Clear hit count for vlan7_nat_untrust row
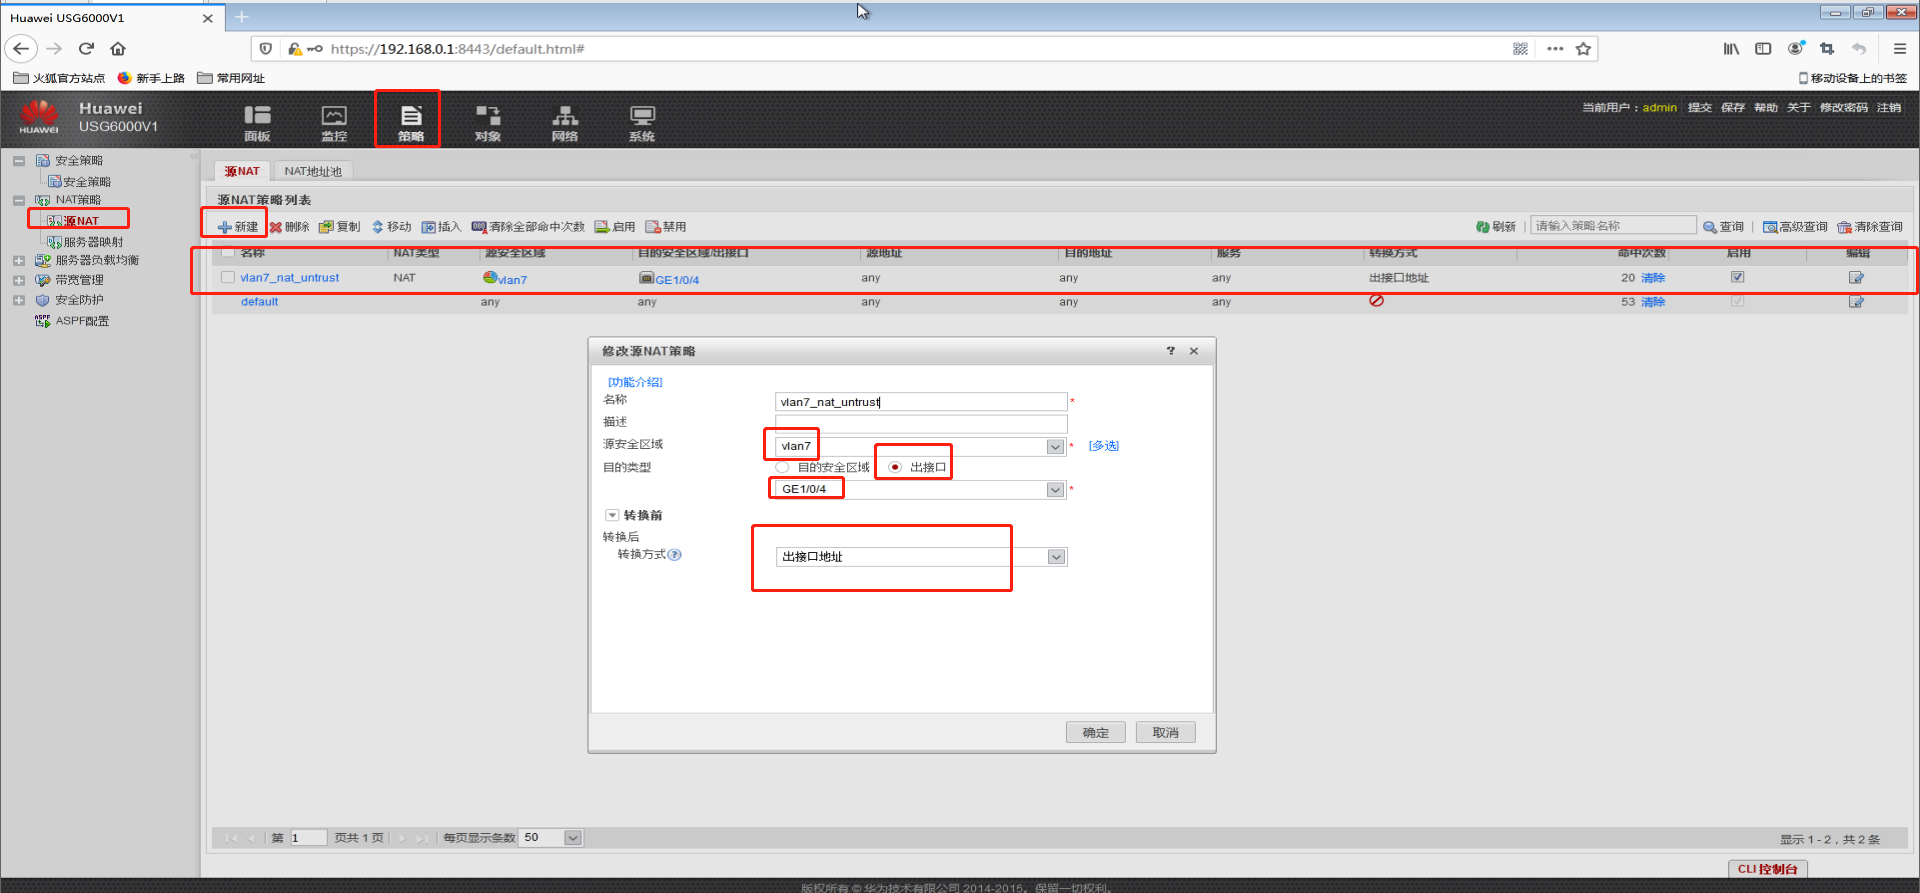This screenshot has height=893, width=1920. click(1653, 278)
